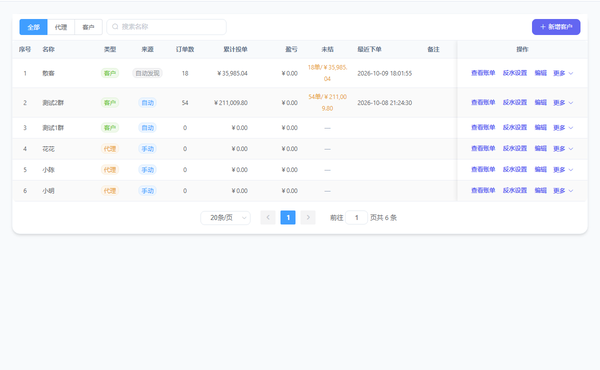The height and width of the screenshot is (370, 600).
Task: Click the 前往 page number input
Action: (x=356, y=218)
